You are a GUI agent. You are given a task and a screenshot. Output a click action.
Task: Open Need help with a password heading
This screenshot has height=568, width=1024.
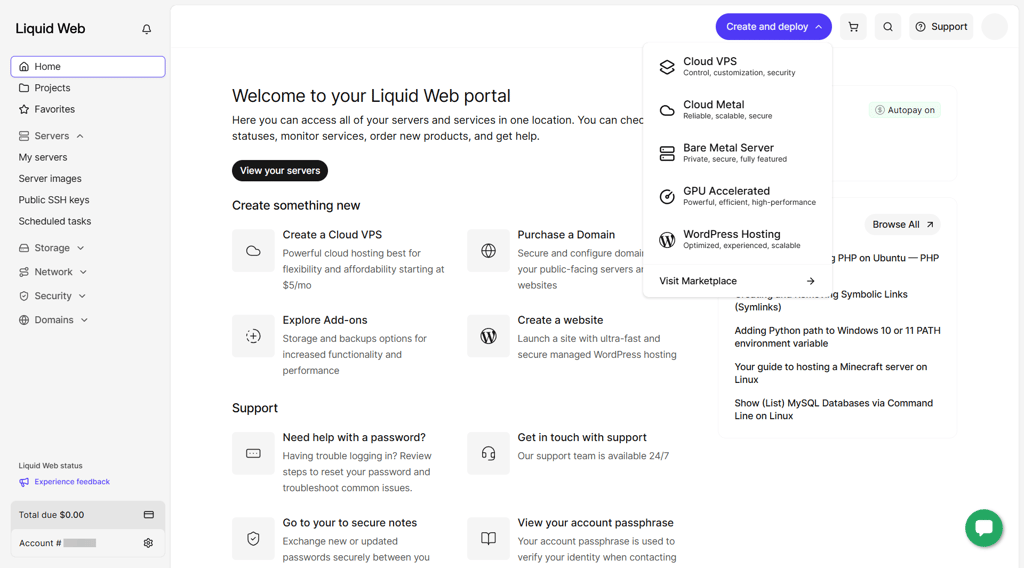354,437
